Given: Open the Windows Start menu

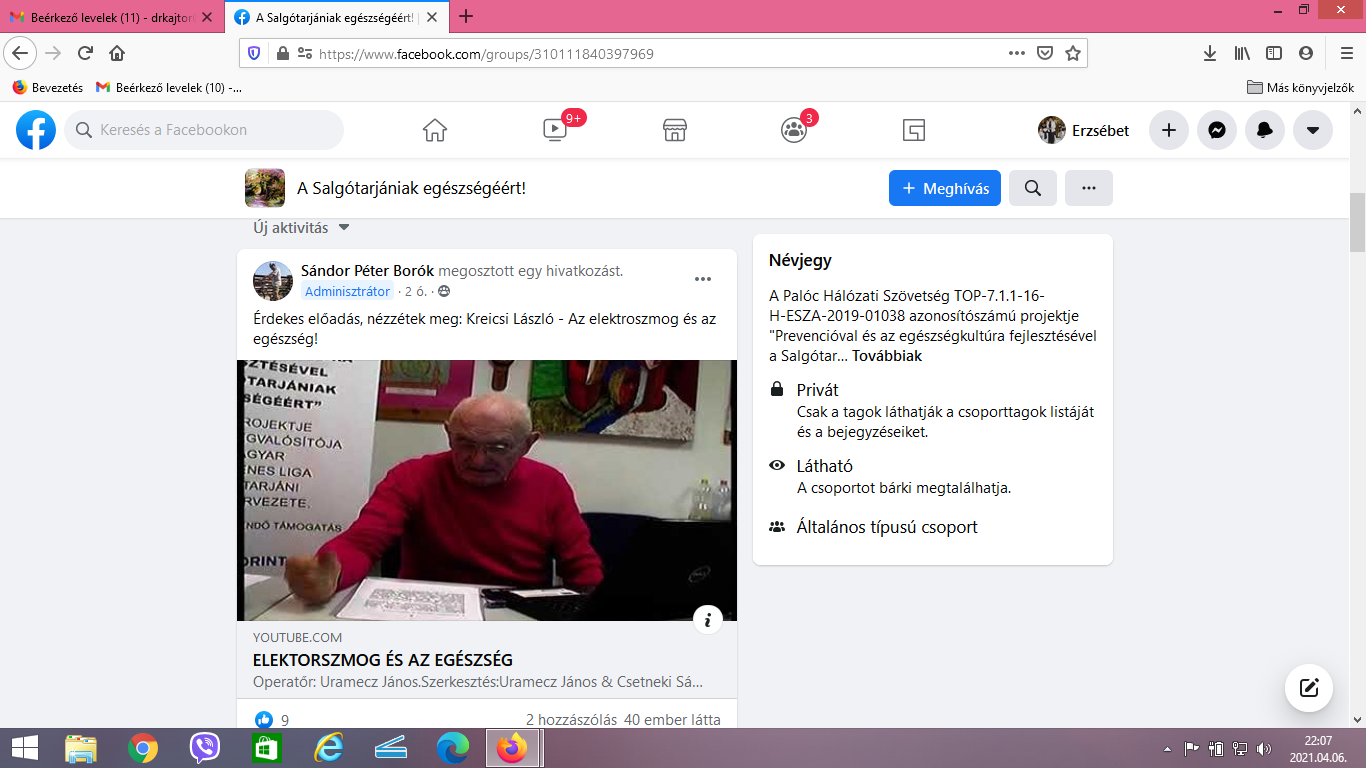Looking at the screenshot, I should [x=24, y=747].
